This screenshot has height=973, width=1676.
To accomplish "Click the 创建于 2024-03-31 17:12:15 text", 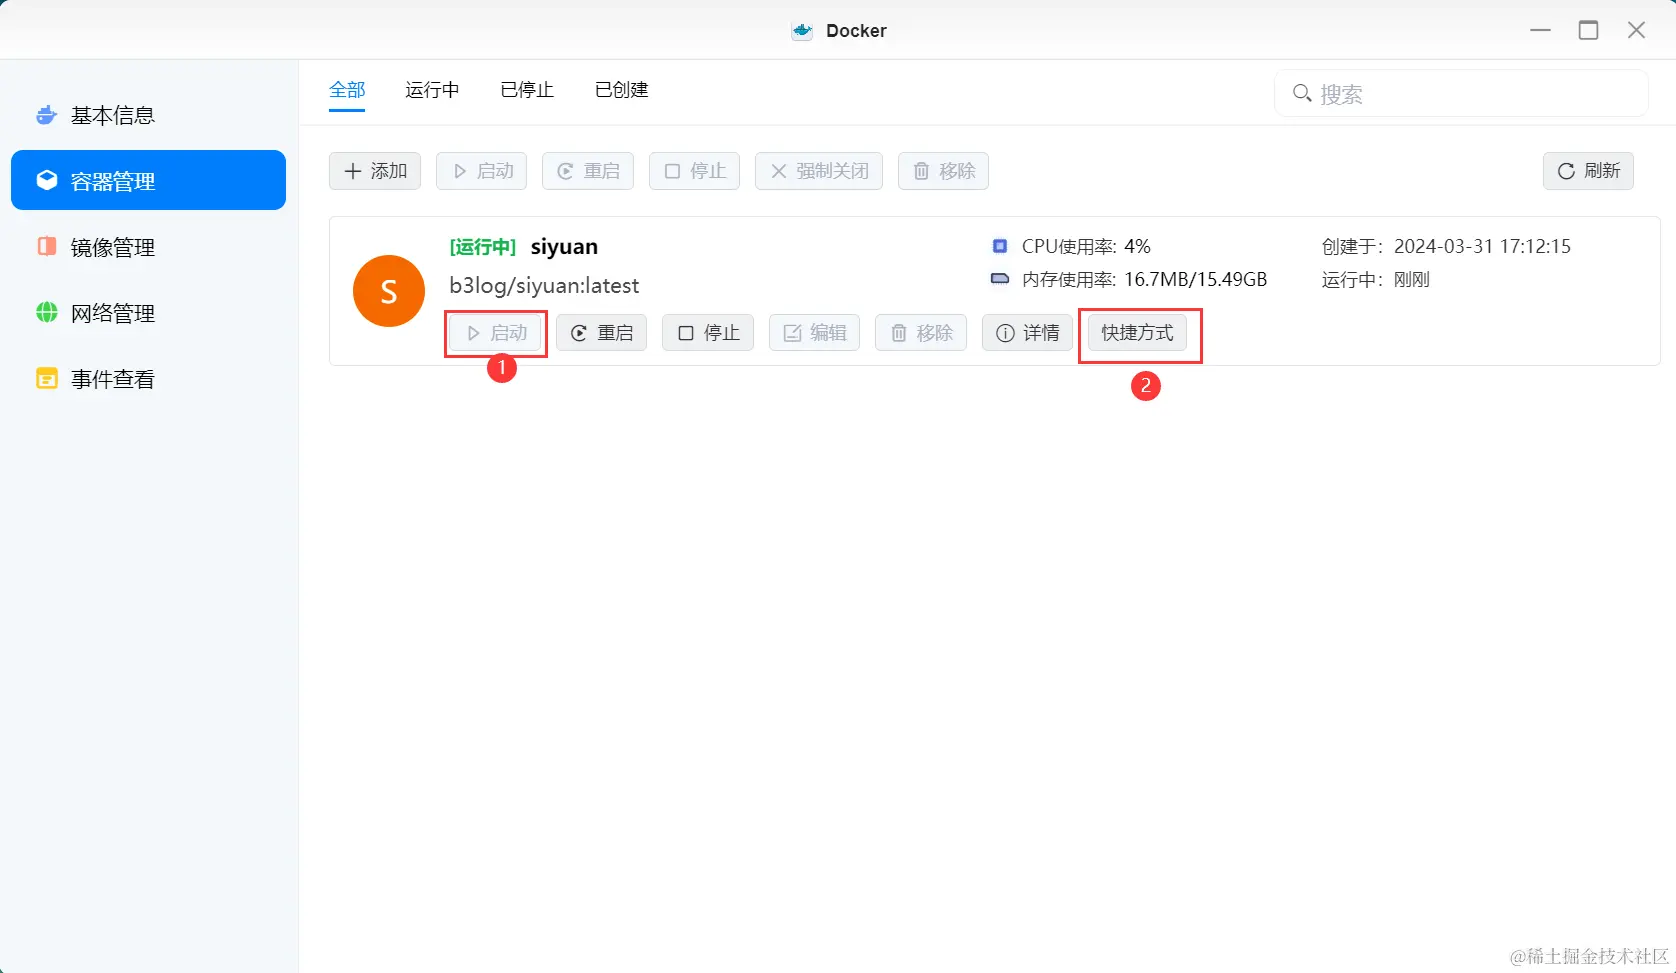I will 1446,246.
